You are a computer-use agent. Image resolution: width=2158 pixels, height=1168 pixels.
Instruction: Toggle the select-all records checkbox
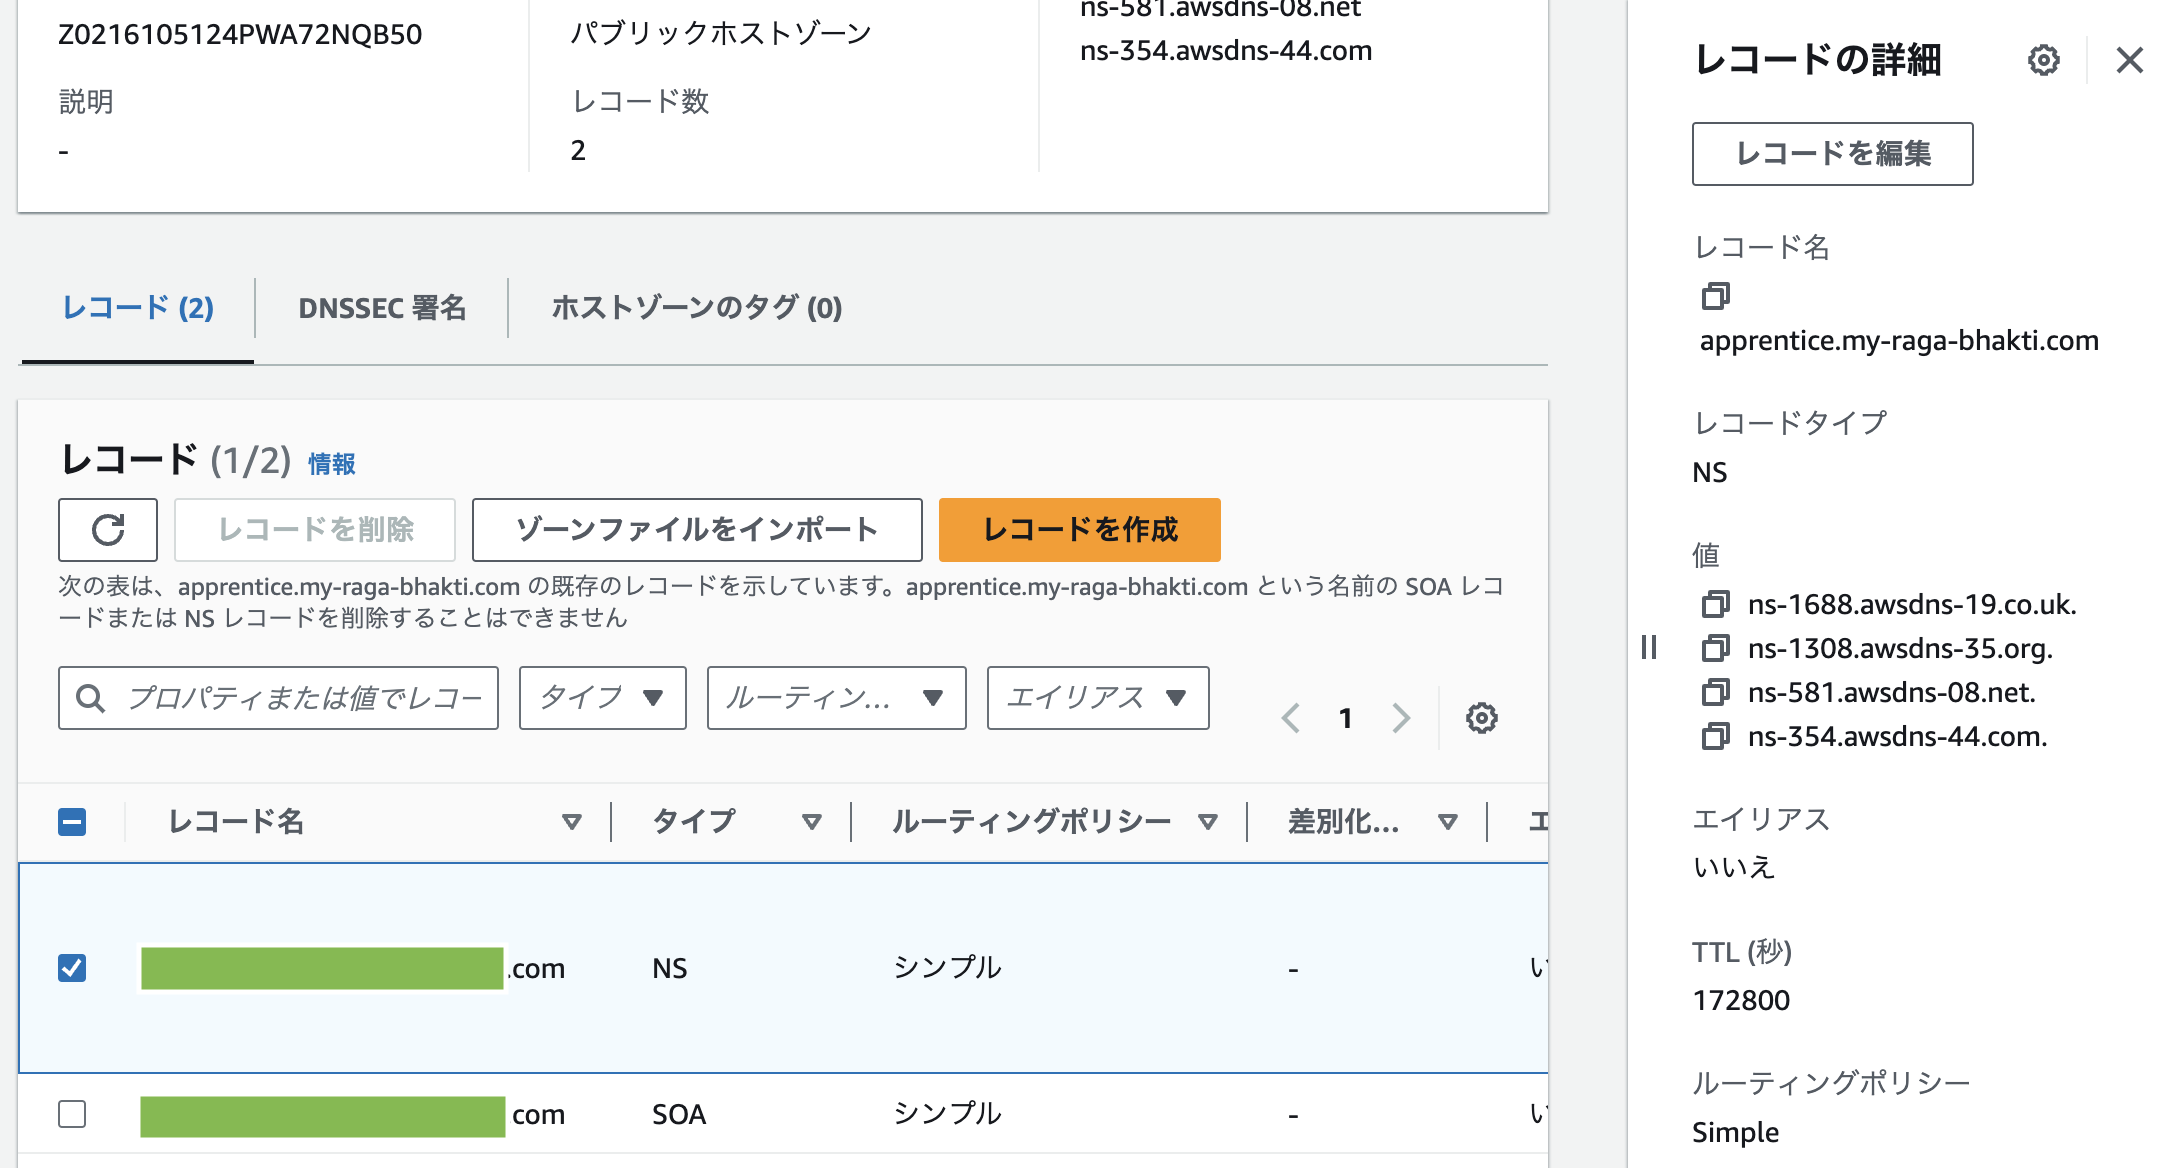click(x=71, y=821)
